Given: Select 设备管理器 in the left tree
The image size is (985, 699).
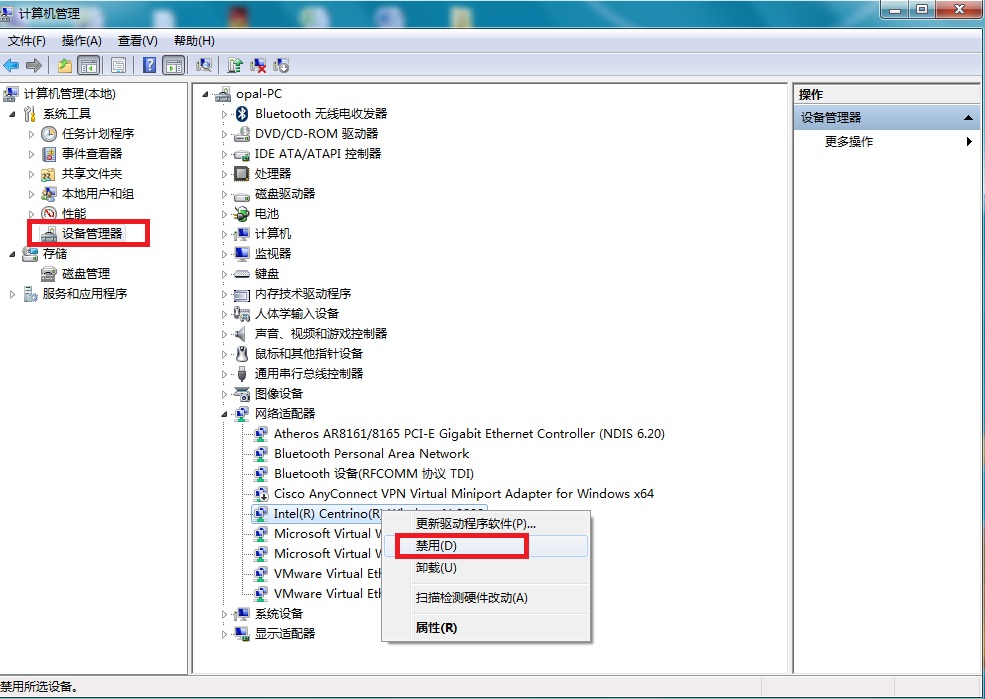Looking at the screenshot, I should [91, 234].
